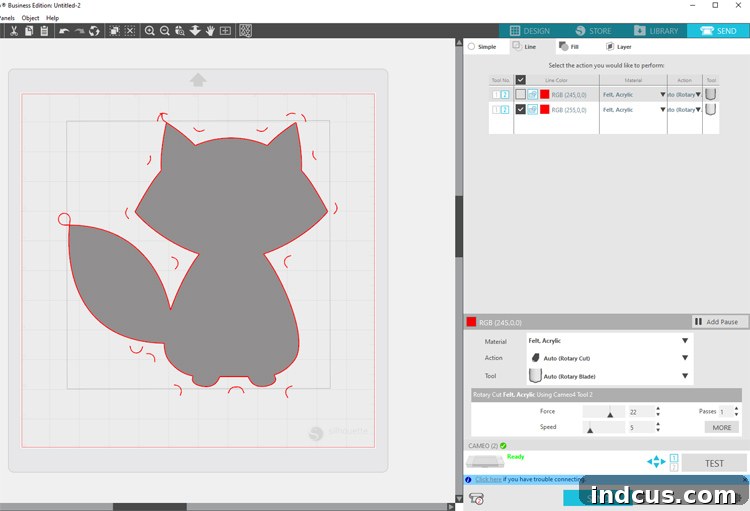Click the Undo arrow icon

64,31
